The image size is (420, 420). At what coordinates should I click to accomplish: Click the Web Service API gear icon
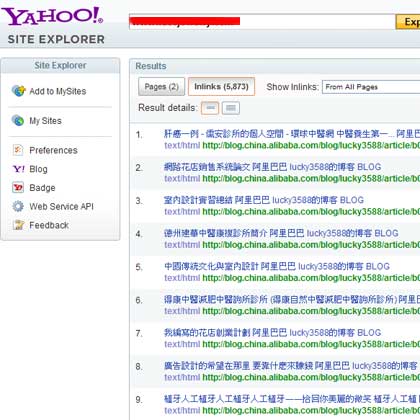pos(18,206)
